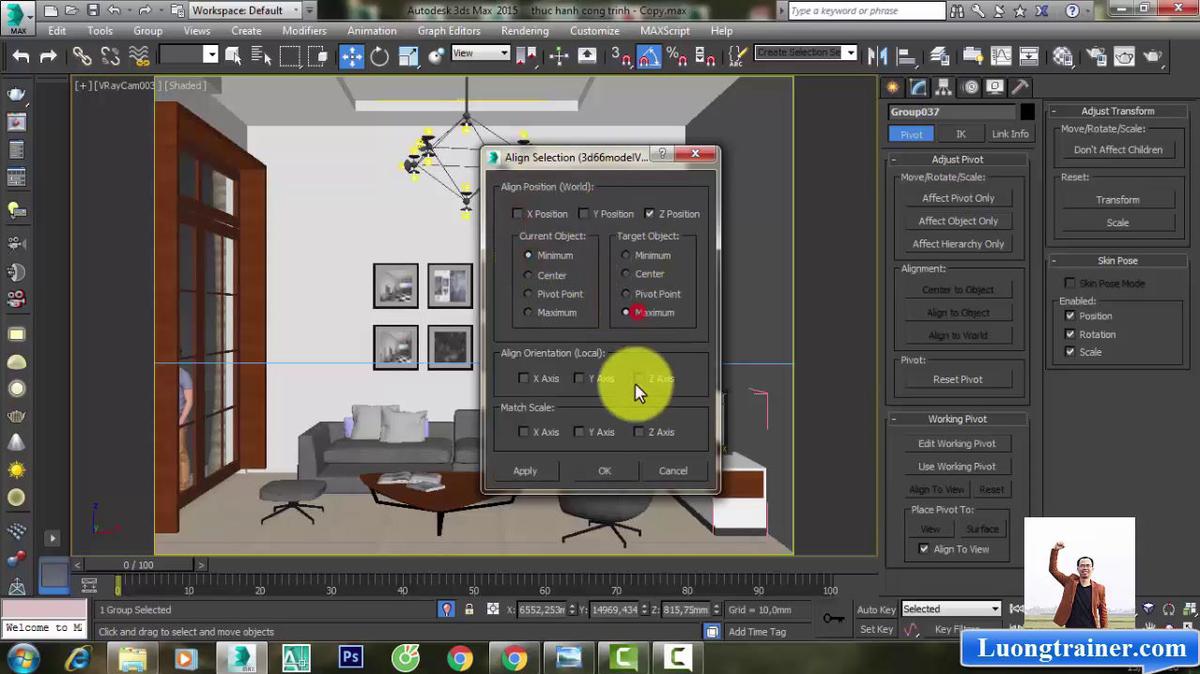Expand the Create Selection Set dropdown
This screenshot has height=674, width=1200.
850,53
